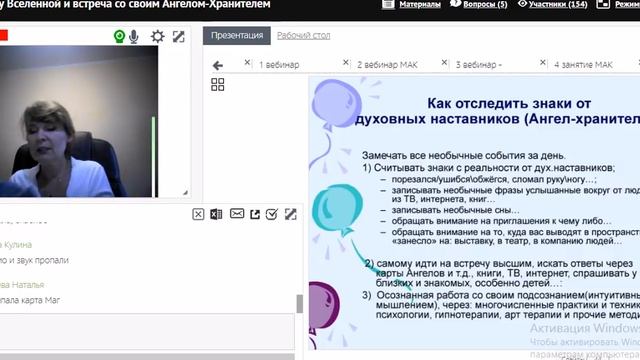Click slide title 'Как отследить знаки от'
The width and height of the screenshot is (640, 360).
click(x=509, y=104)
